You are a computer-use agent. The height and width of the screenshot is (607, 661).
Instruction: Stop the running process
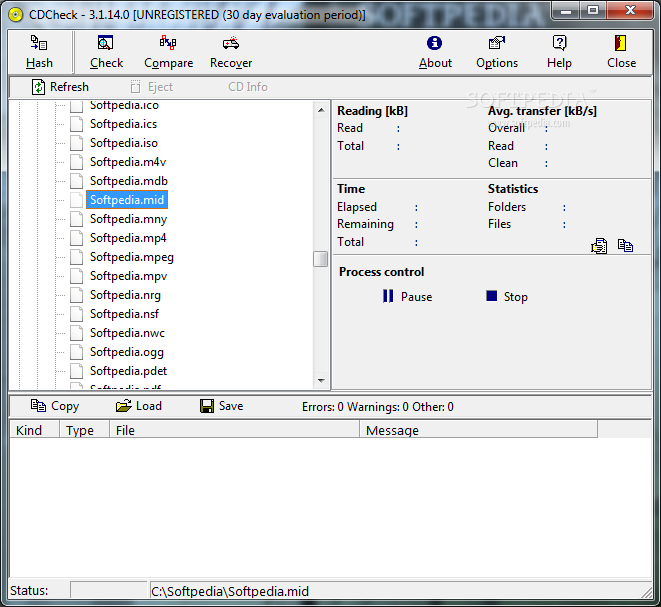tap(507, 296)
